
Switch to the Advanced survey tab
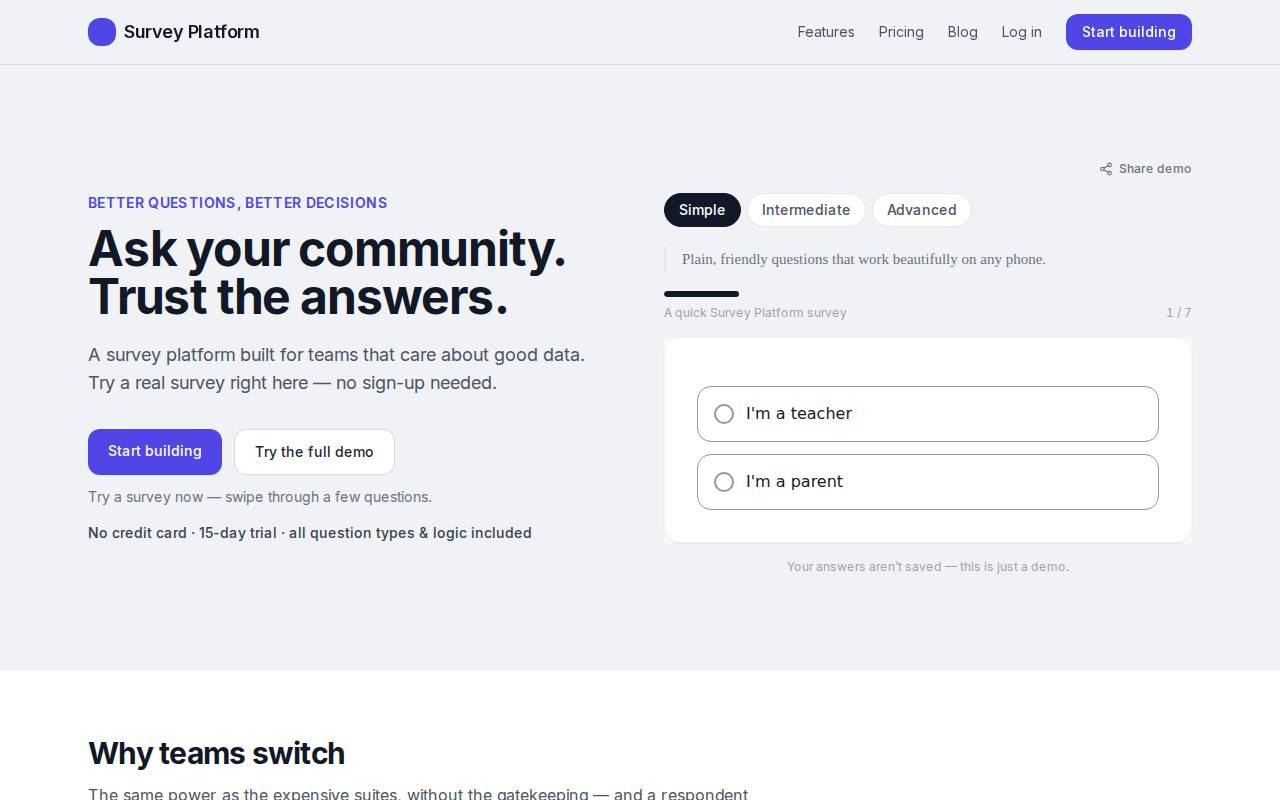(x=922, y=210)
